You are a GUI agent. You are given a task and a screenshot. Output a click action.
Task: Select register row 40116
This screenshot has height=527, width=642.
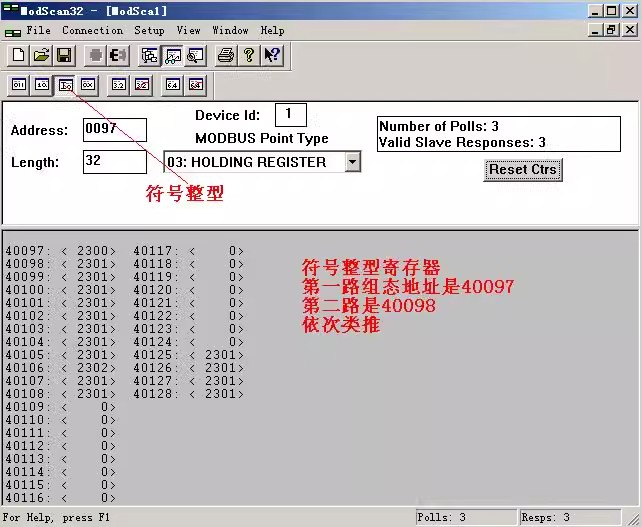61,498
